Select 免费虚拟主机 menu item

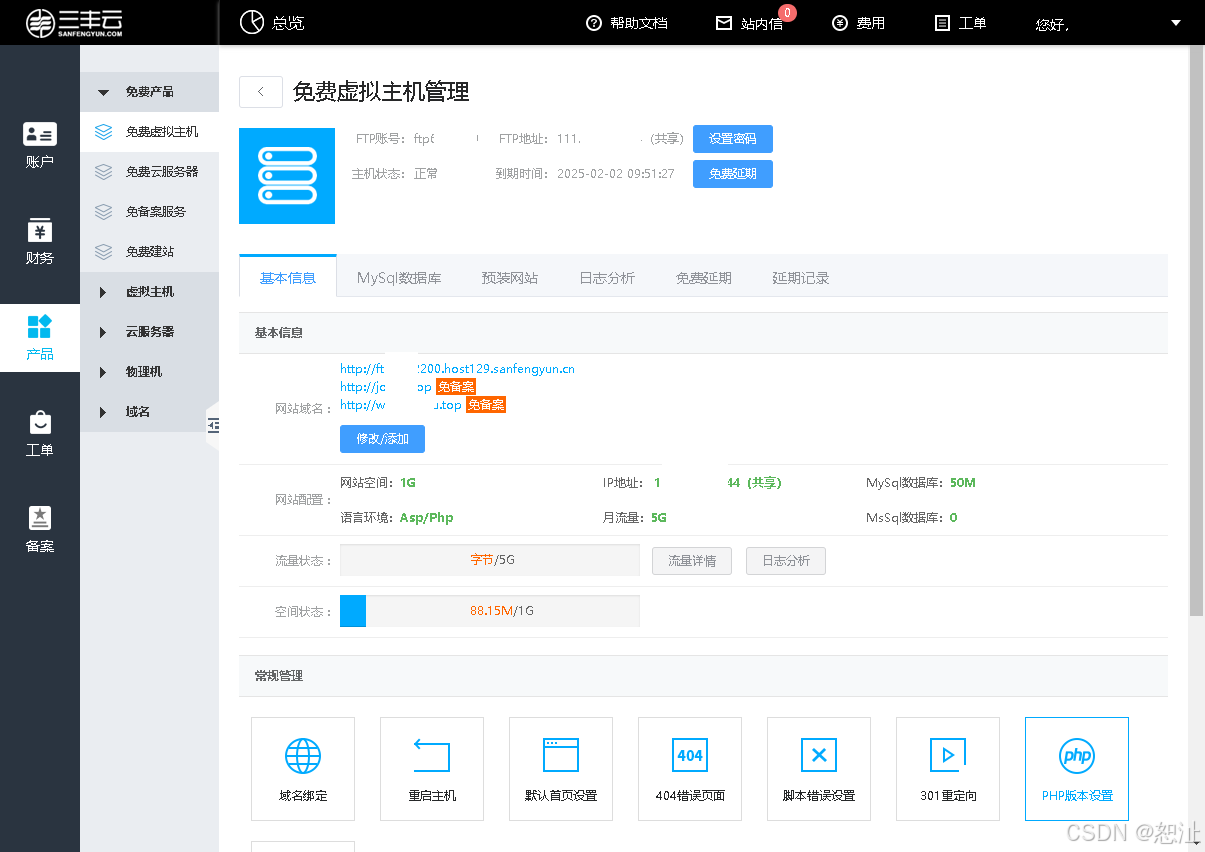pos(149,132)
